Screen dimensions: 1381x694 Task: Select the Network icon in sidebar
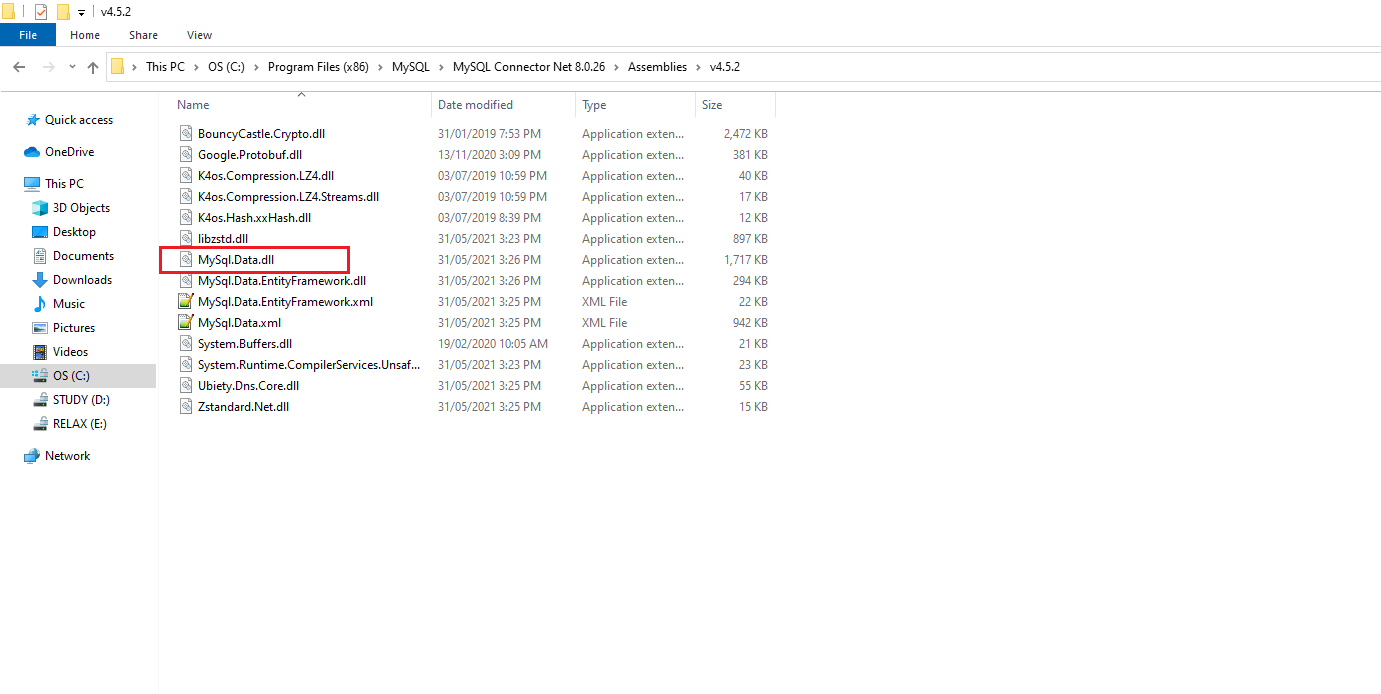point(32,456)
